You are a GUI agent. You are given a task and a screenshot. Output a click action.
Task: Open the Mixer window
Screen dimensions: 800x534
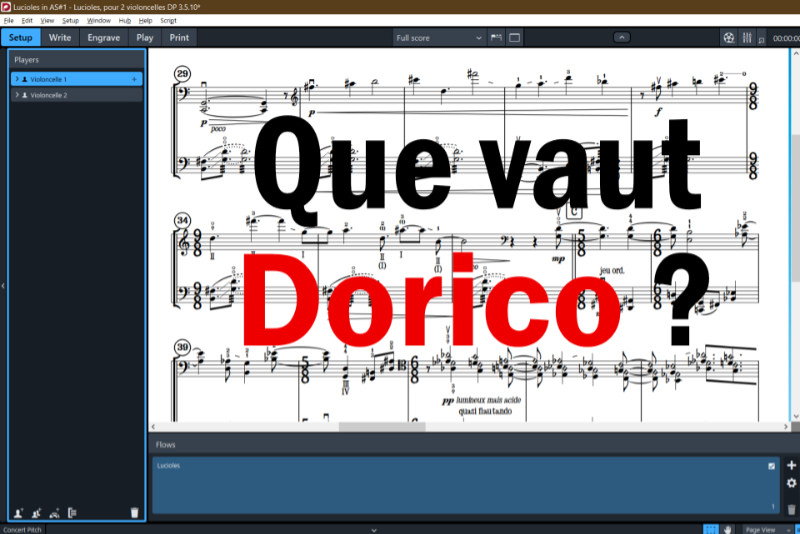click(747, 38)
